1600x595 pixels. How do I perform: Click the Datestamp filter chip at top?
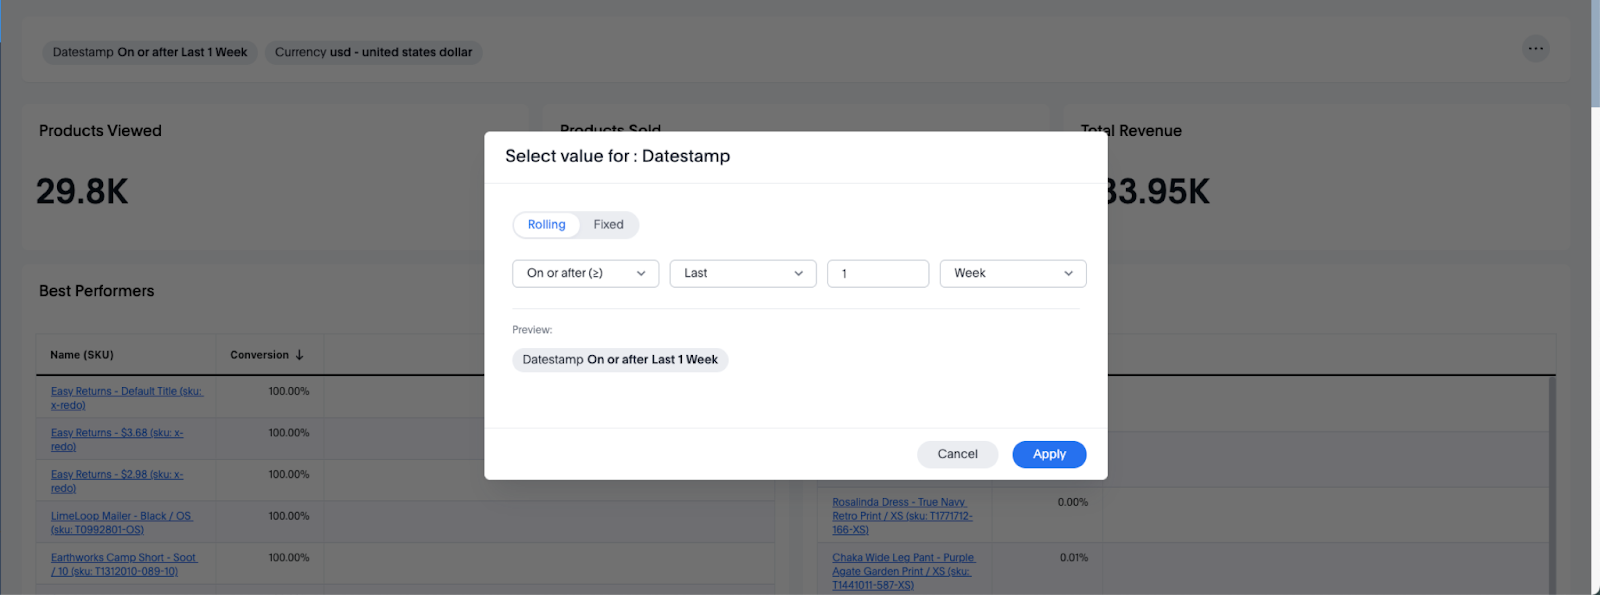(x=150, y=52)
